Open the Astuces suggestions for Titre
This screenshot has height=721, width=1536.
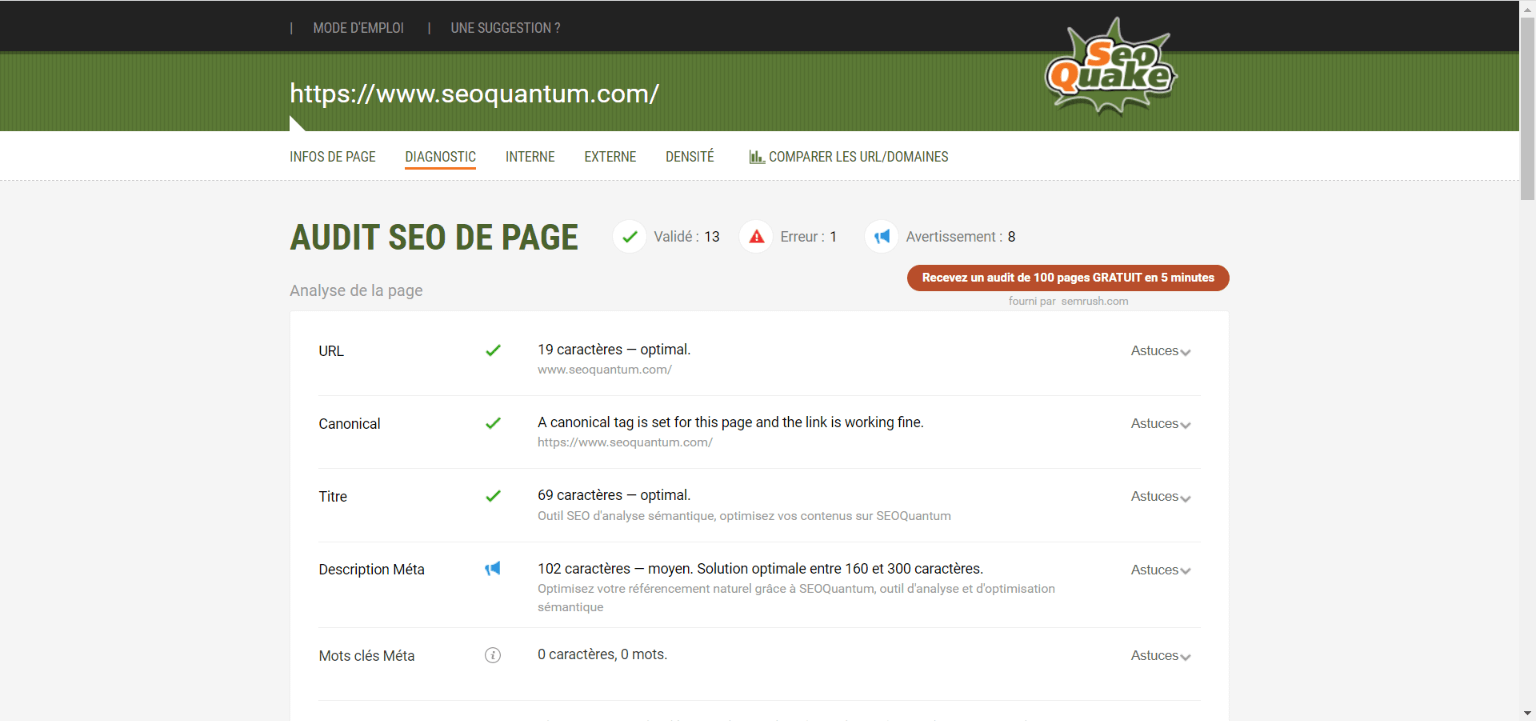[1159, 496]
